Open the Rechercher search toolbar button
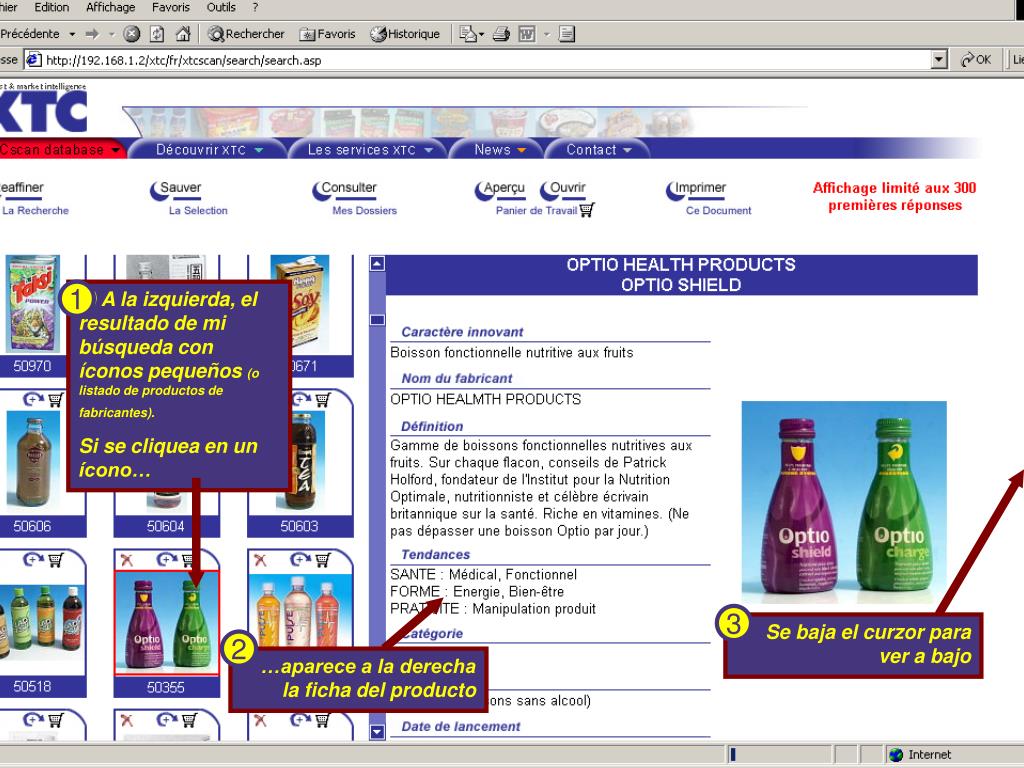 pyautogui.click(x=246, y=34)
